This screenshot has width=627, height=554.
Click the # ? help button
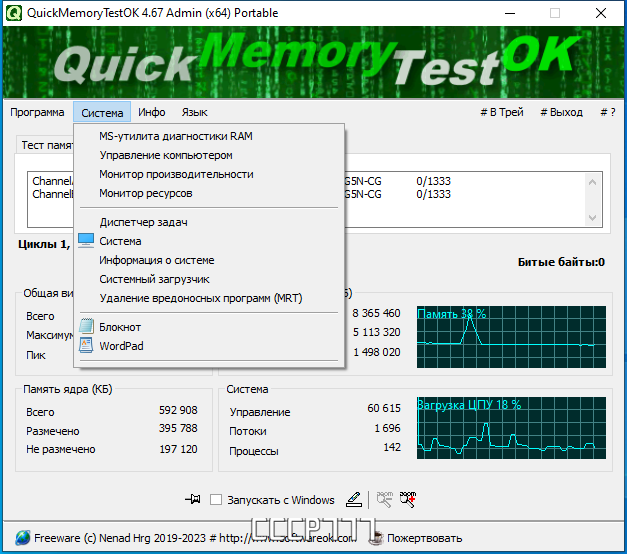tap(608, 112)
